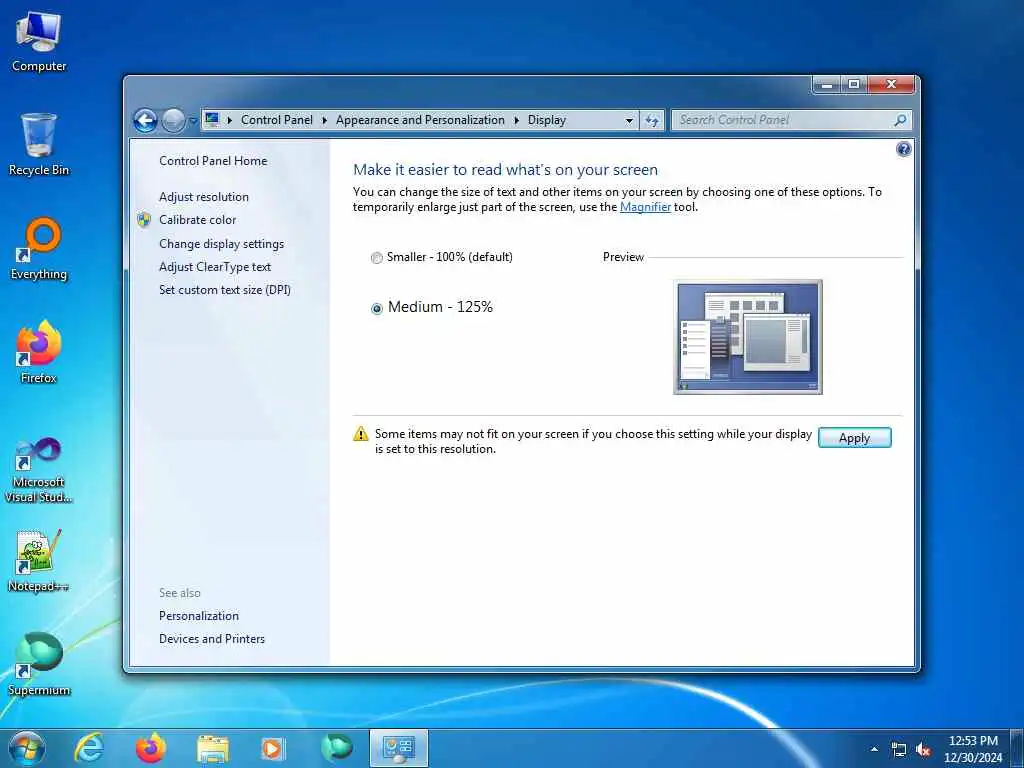Select Medium - 125% option

click(432, 307)
